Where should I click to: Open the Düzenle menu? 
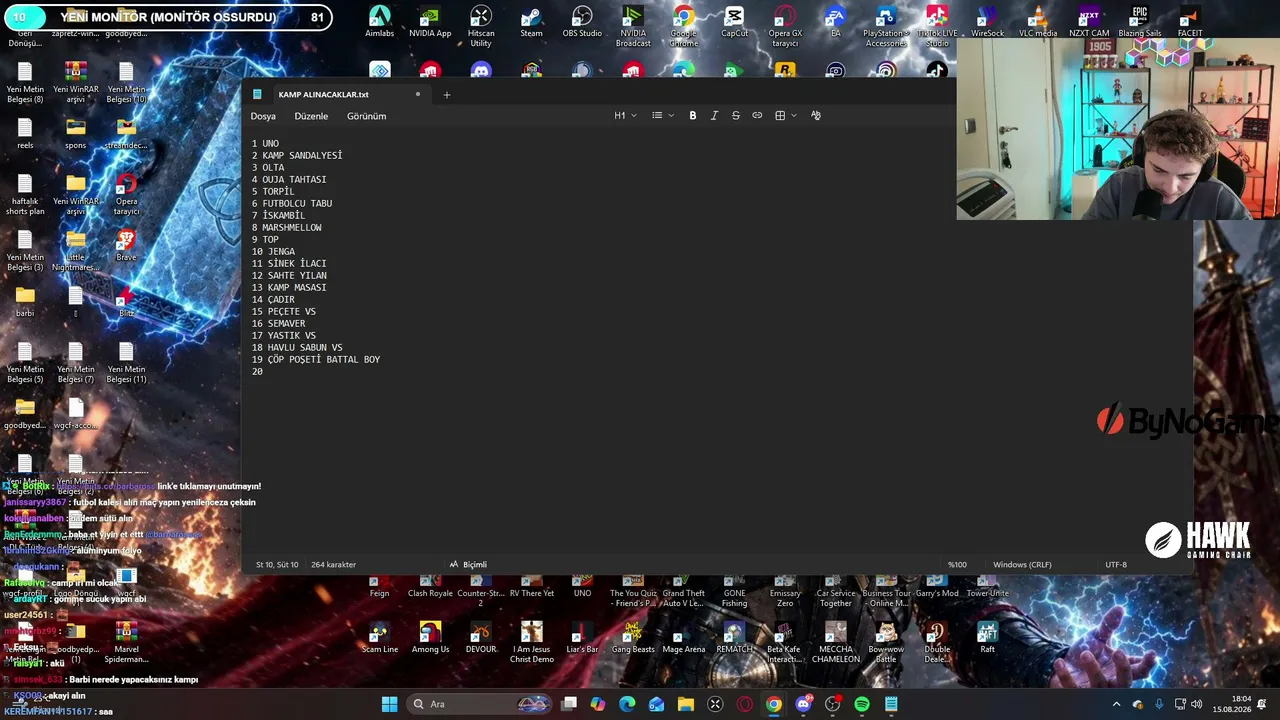pyautogui.click(x=311, y=116)
